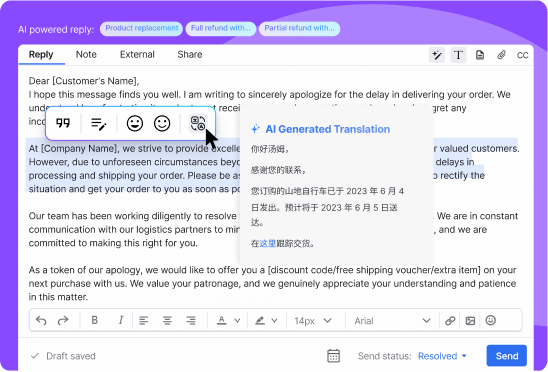Switch to the External tab
This screenshot has width=548, height=372.
pos(137,55)
